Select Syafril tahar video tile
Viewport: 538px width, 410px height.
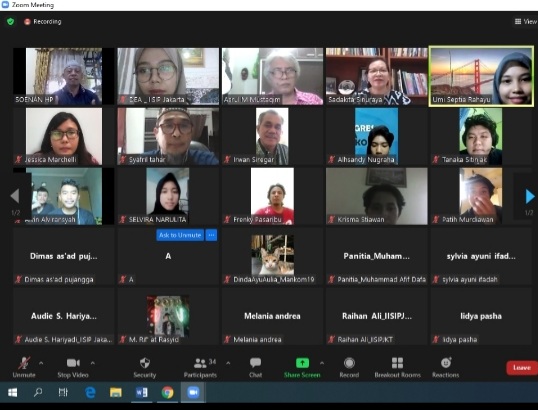(168, 136)
